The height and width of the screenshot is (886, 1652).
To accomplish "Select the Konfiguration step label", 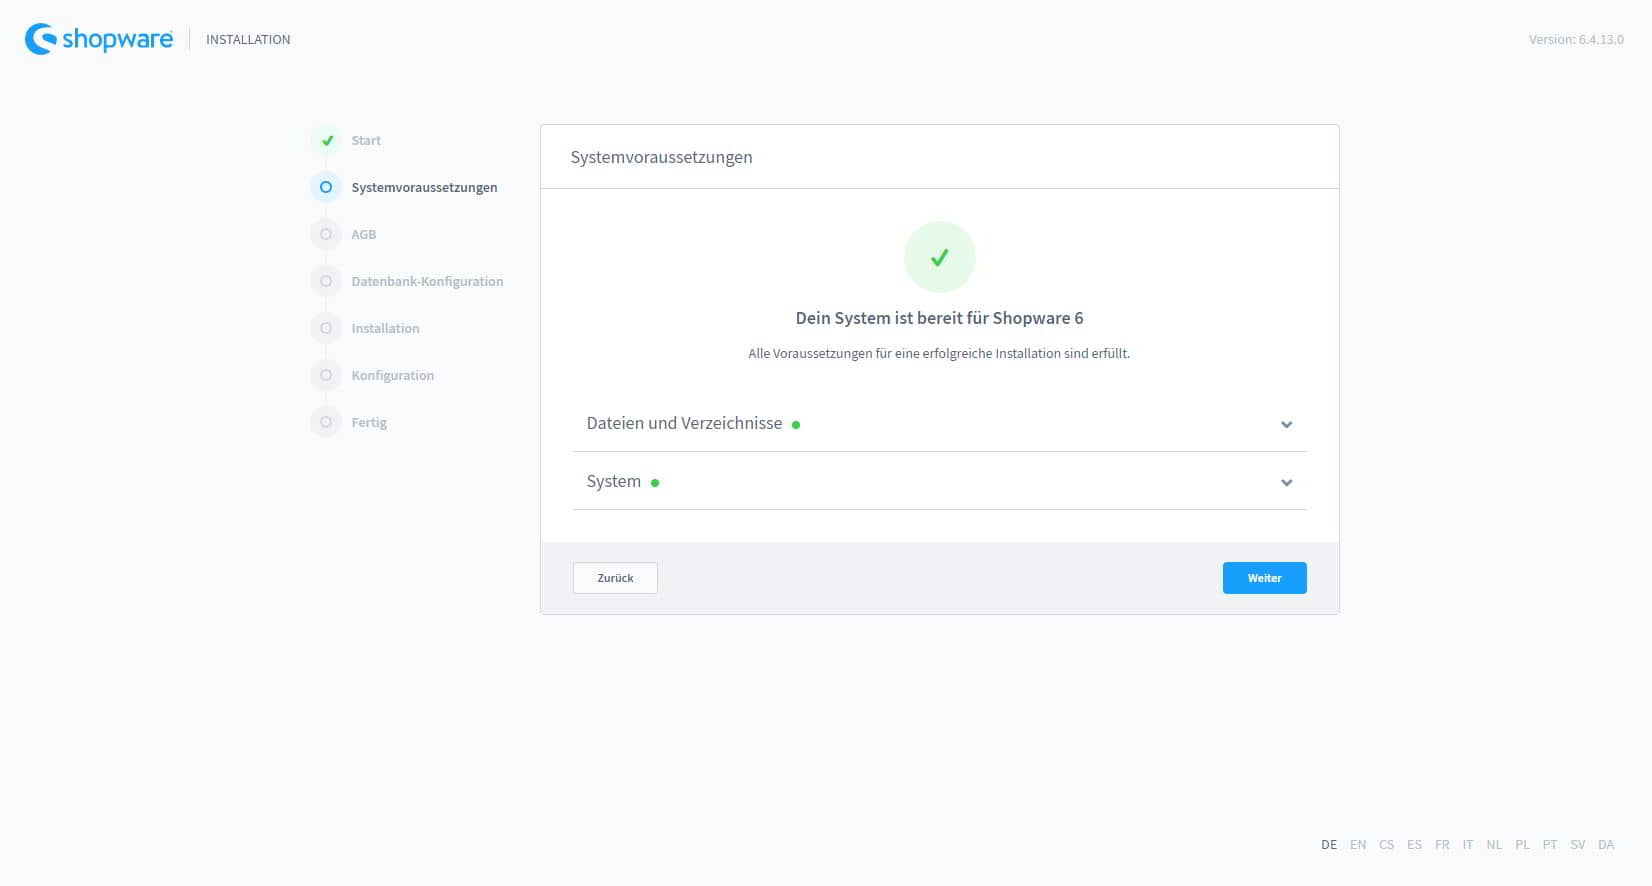I will click(393, 375).
